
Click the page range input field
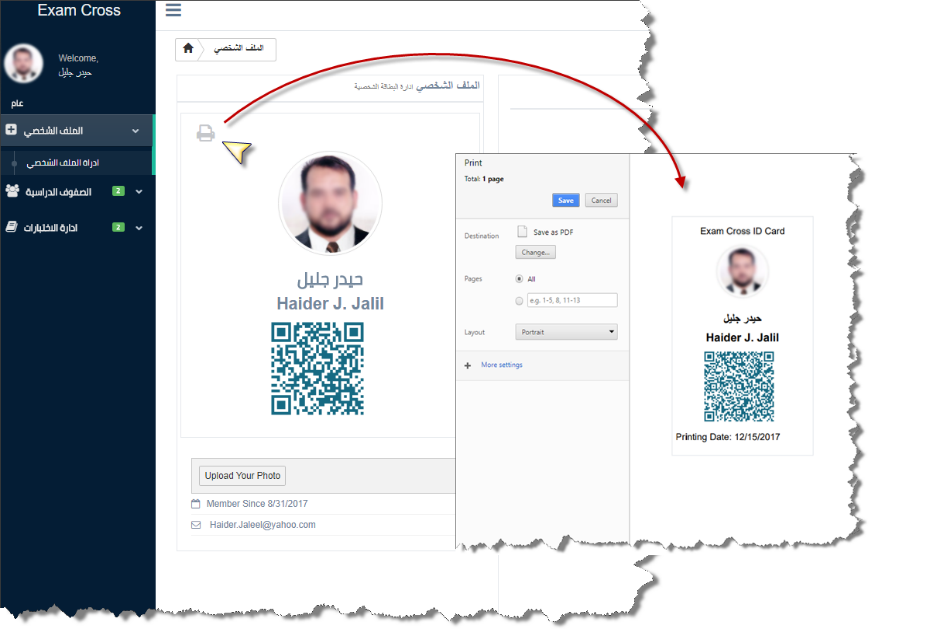tap(572, 301)
